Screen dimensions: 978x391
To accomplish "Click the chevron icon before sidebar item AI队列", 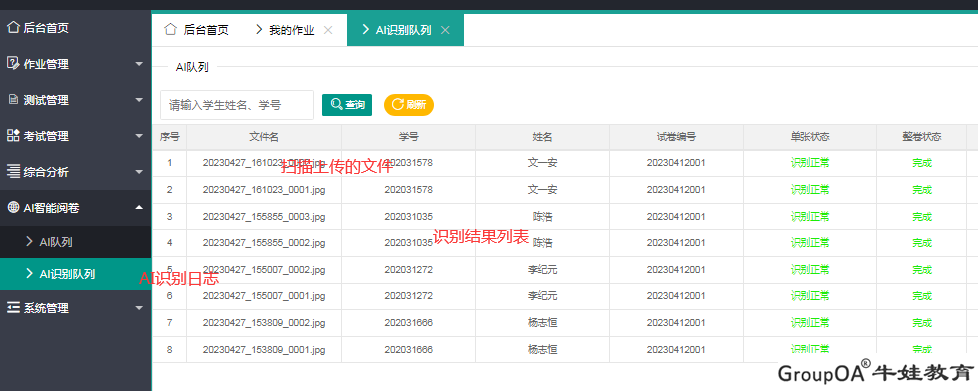I will [x=29, y=242].
